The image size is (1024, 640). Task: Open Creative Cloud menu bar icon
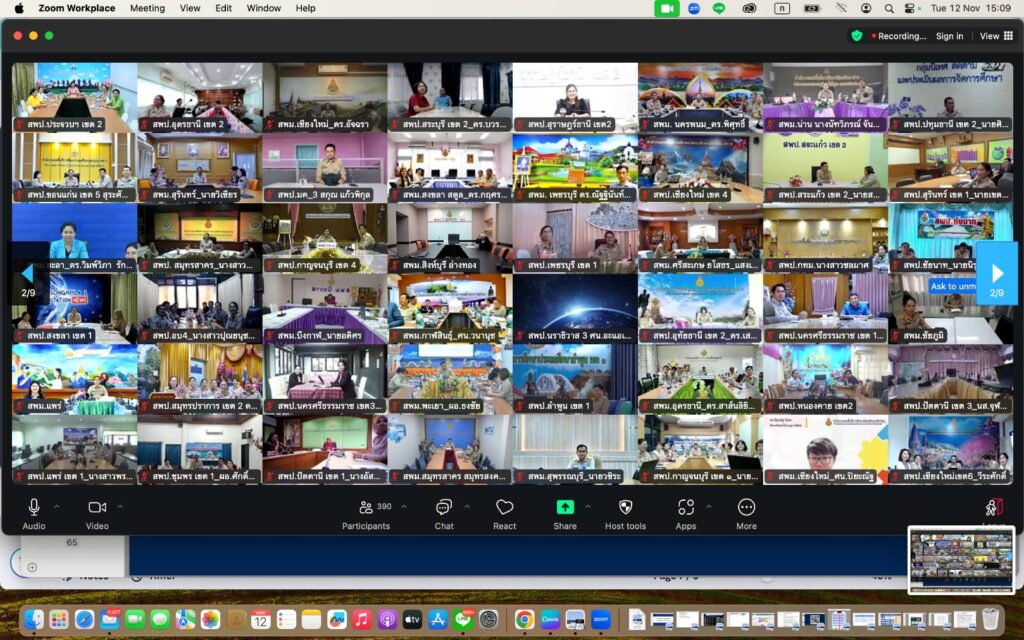point(750,8)
